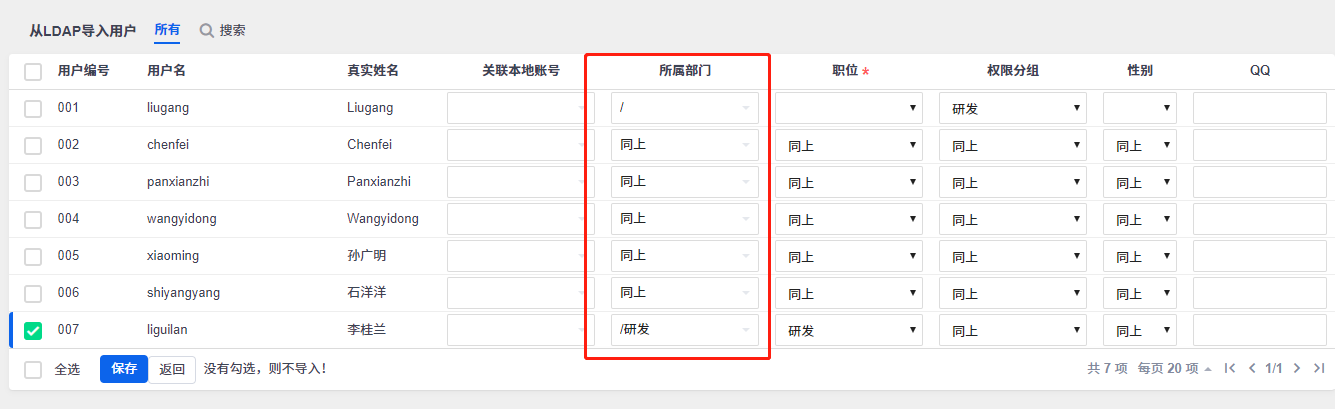Image resolution: width=1335 pixels, height=409 pixels.
Task: Click the 返回 button
Action: point(172,369)
